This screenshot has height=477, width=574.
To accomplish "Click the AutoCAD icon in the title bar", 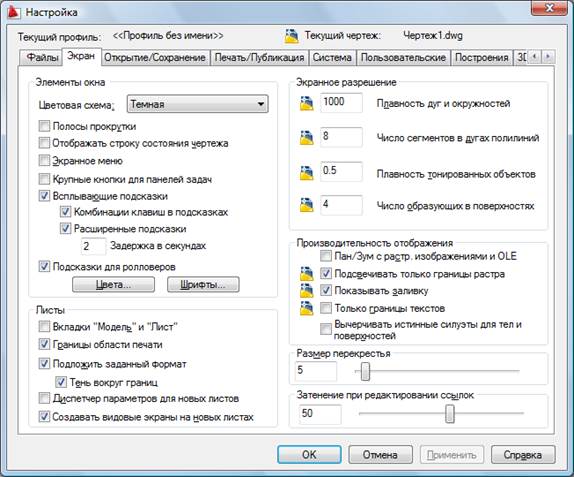I will pos(13,12).
